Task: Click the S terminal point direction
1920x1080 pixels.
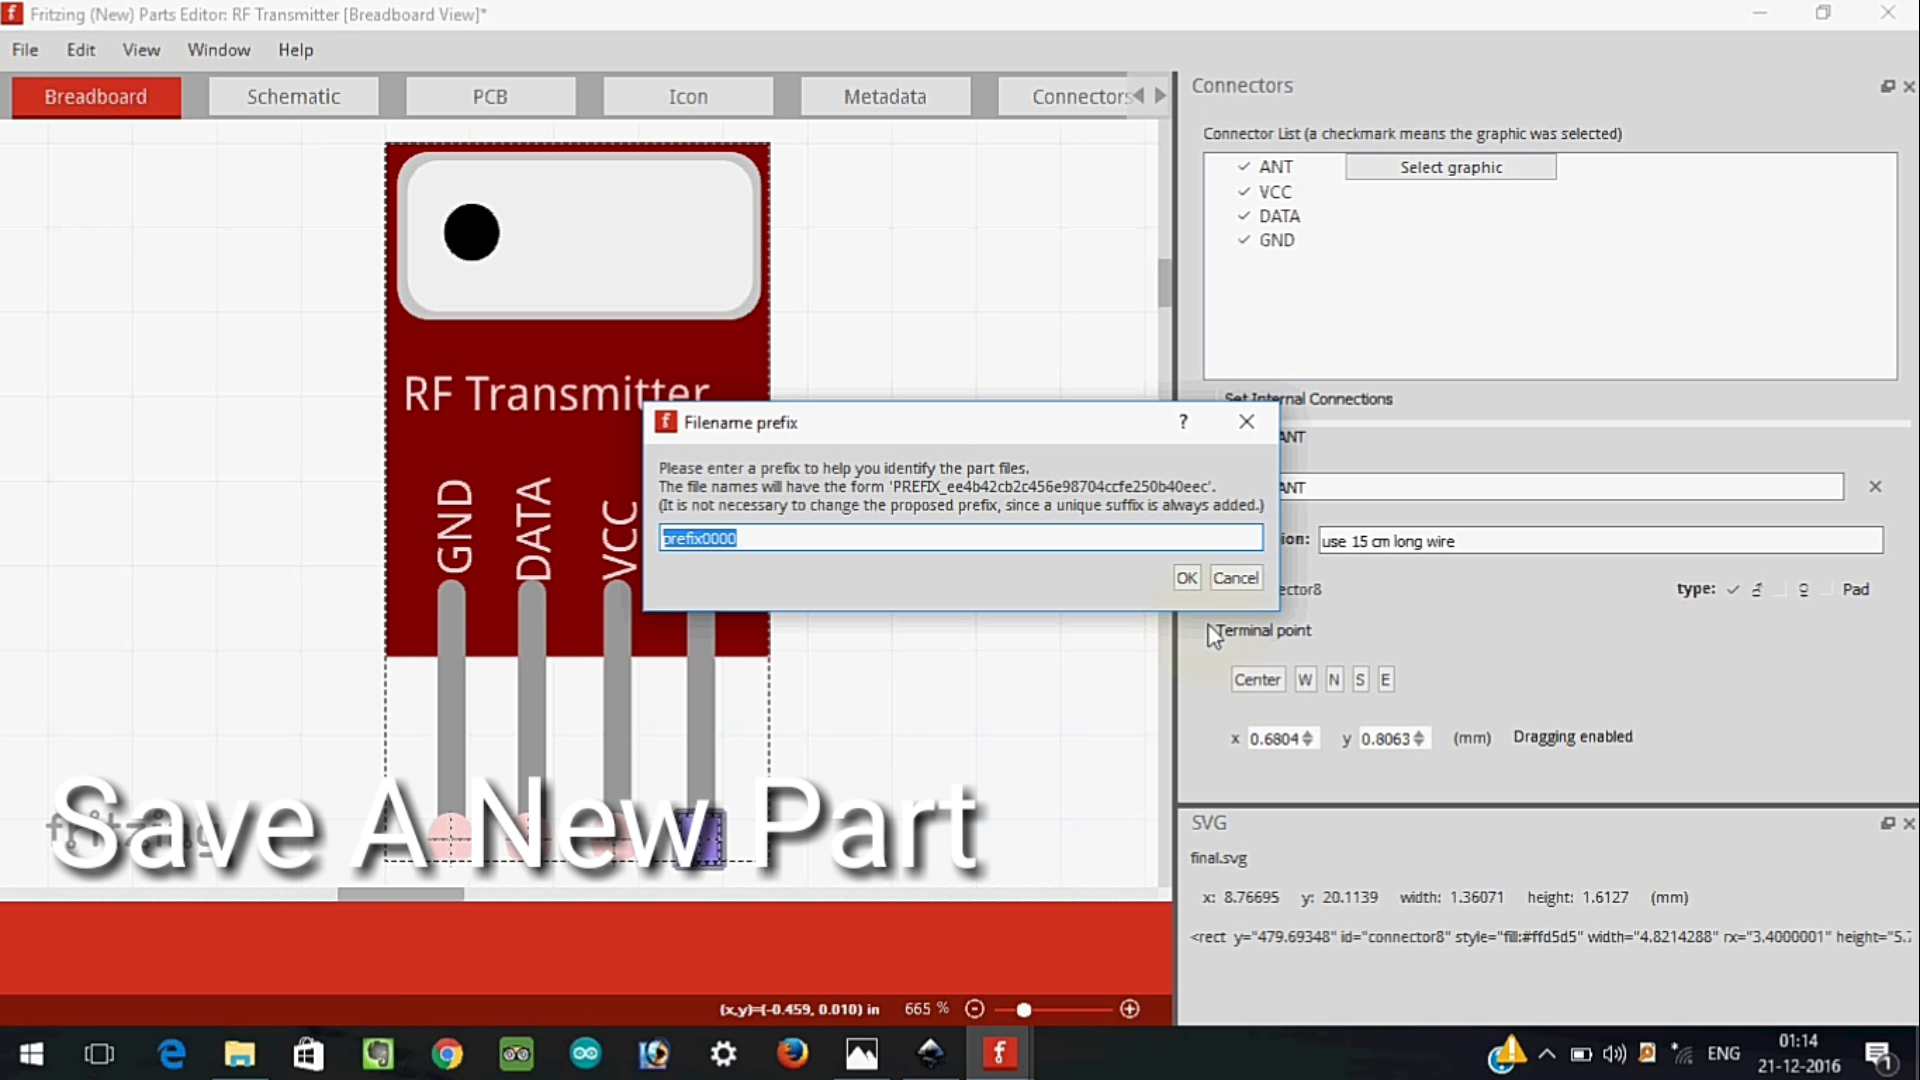Action: tap(1358, 678)
